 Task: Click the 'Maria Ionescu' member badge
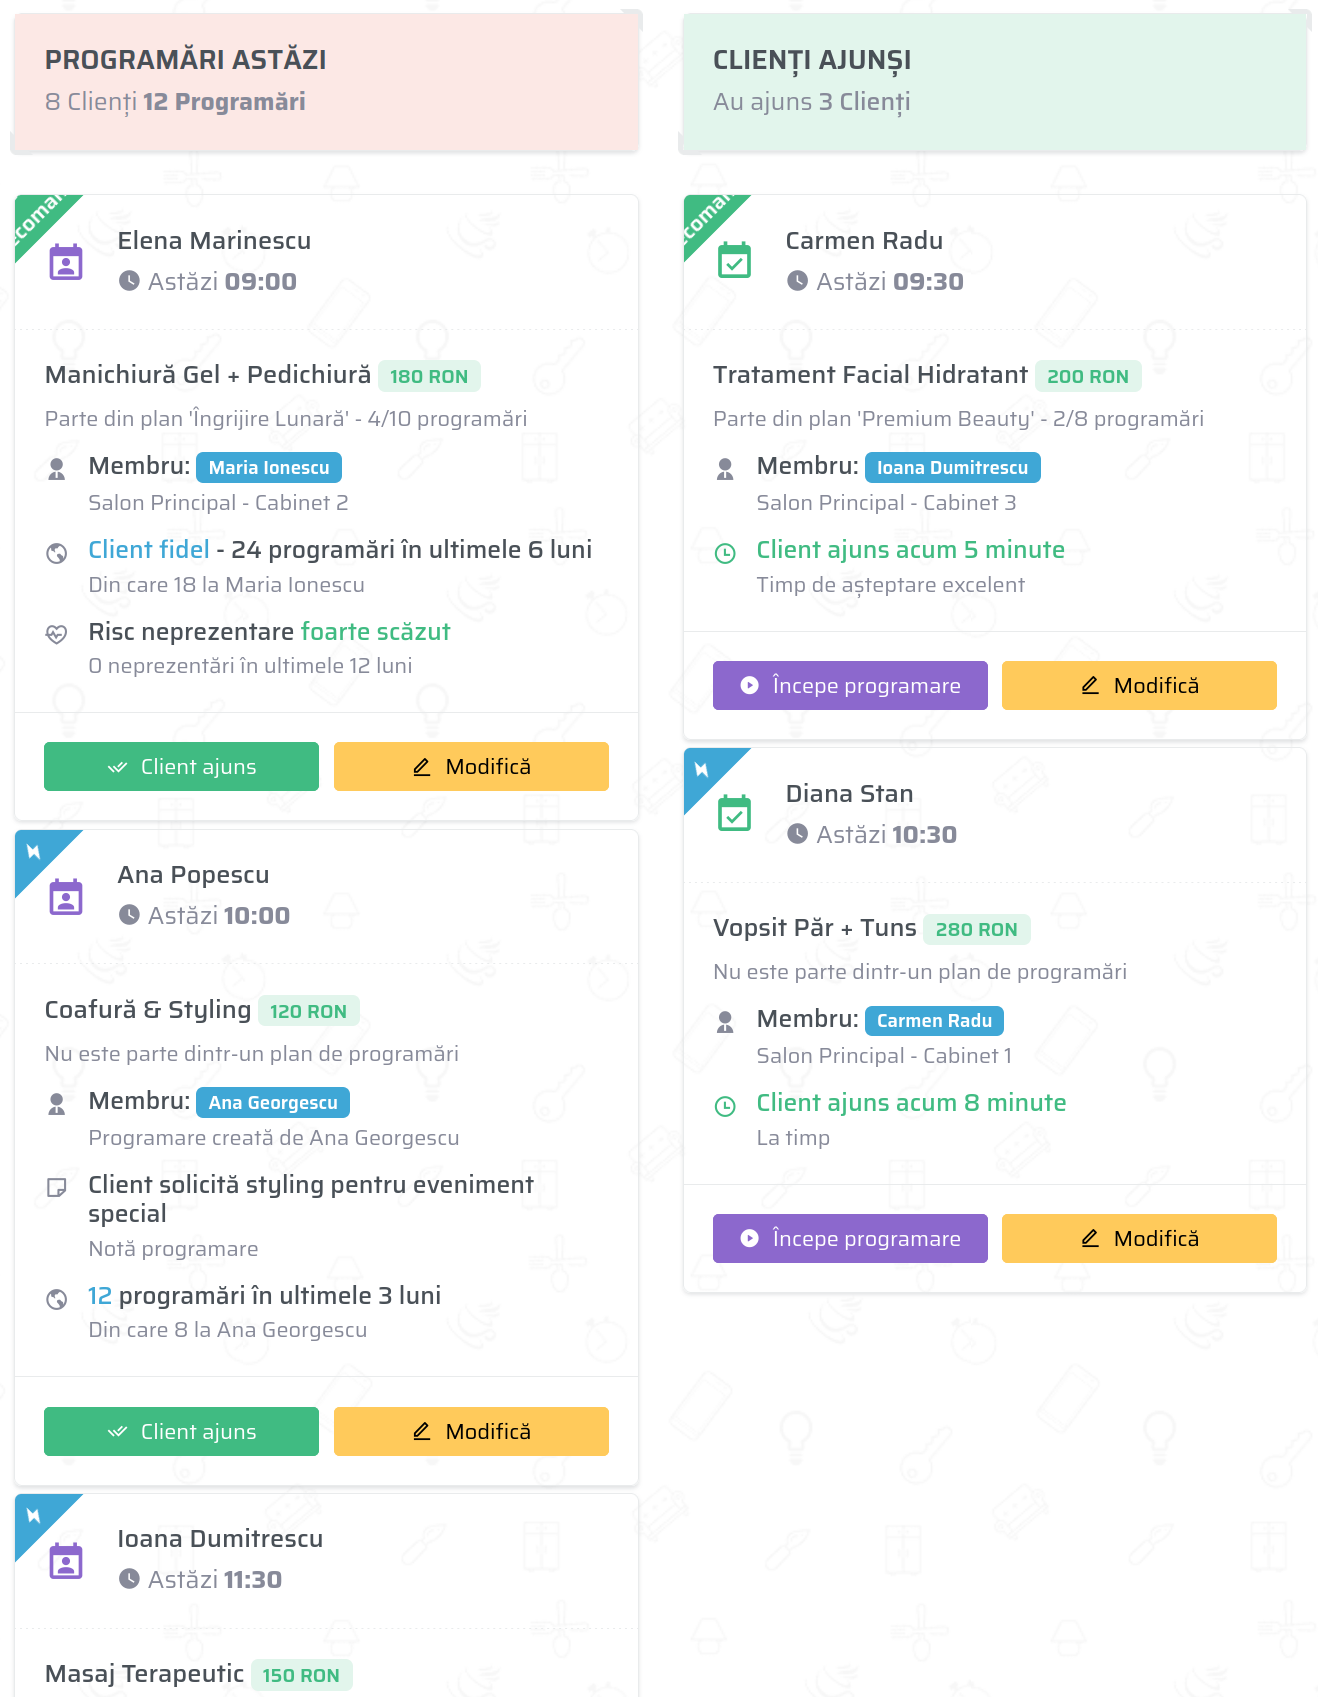point(269,468)
